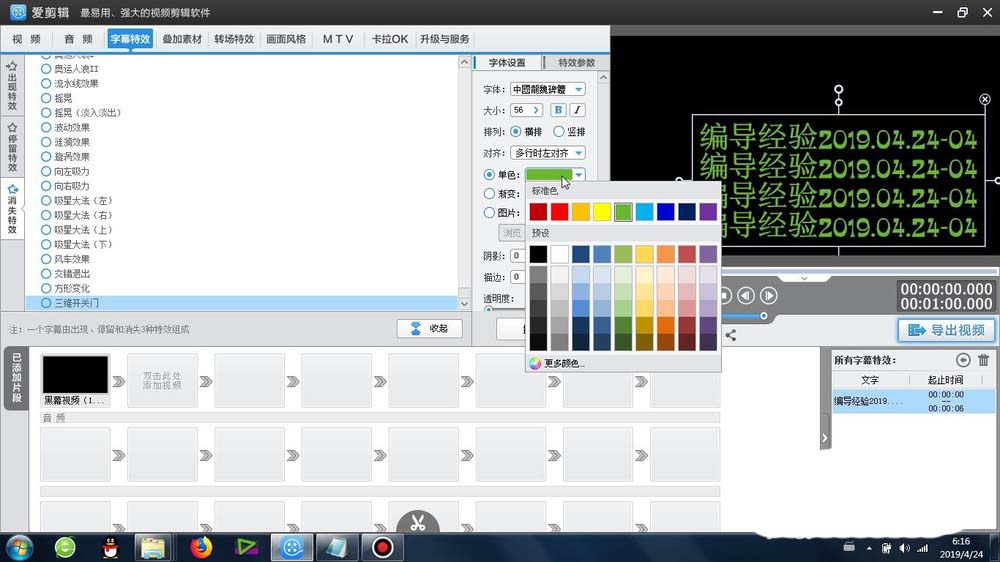This screenshot has height=562, width=1000.
Task: Open more colors color wheel
Action: coord(535,363)
